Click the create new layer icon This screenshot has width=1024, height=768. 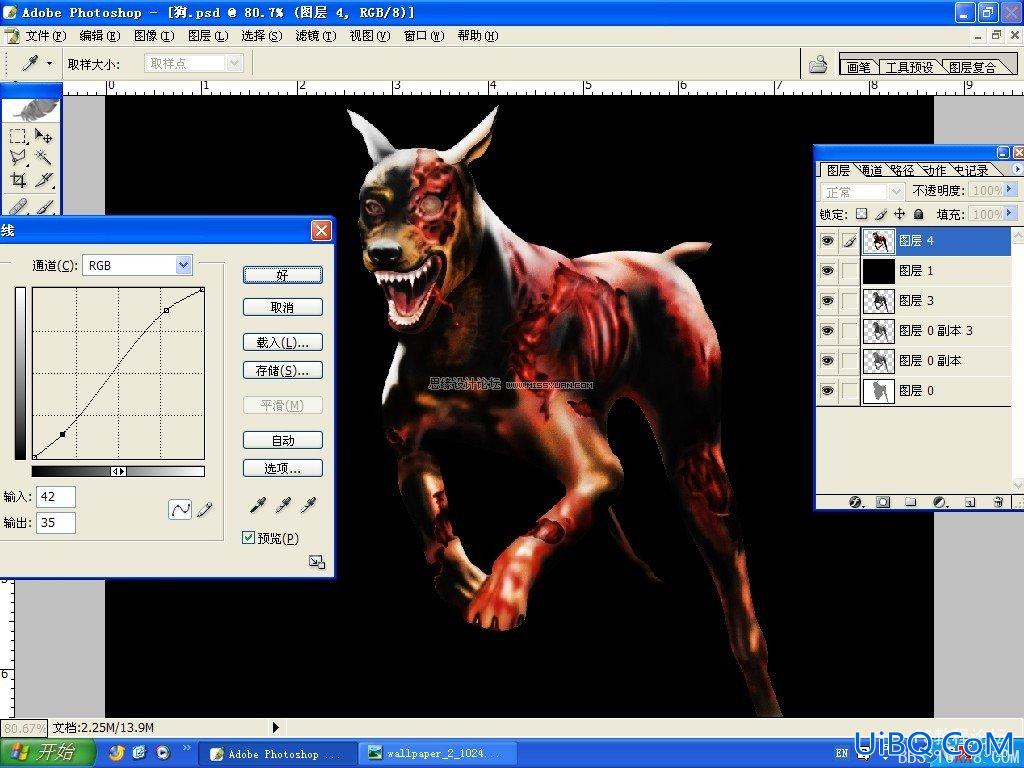(x=970, y=502)
